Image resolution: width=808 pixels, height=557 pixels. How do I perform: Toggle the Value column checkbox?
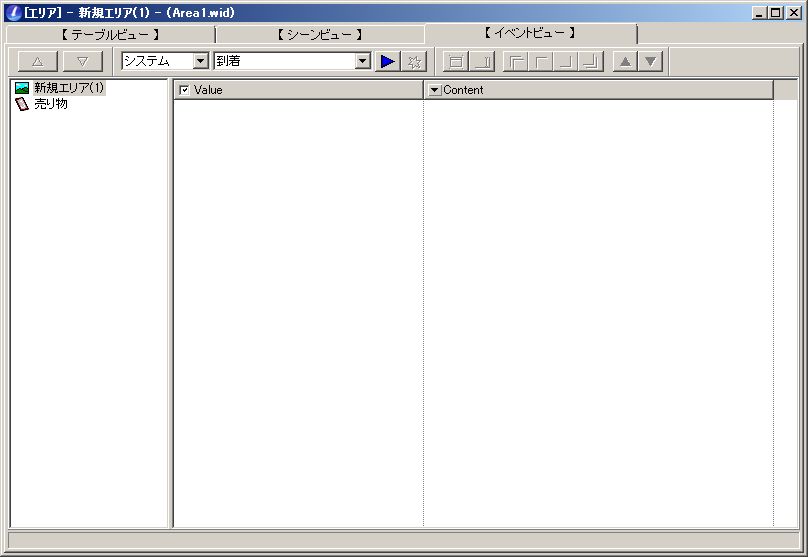184,90
